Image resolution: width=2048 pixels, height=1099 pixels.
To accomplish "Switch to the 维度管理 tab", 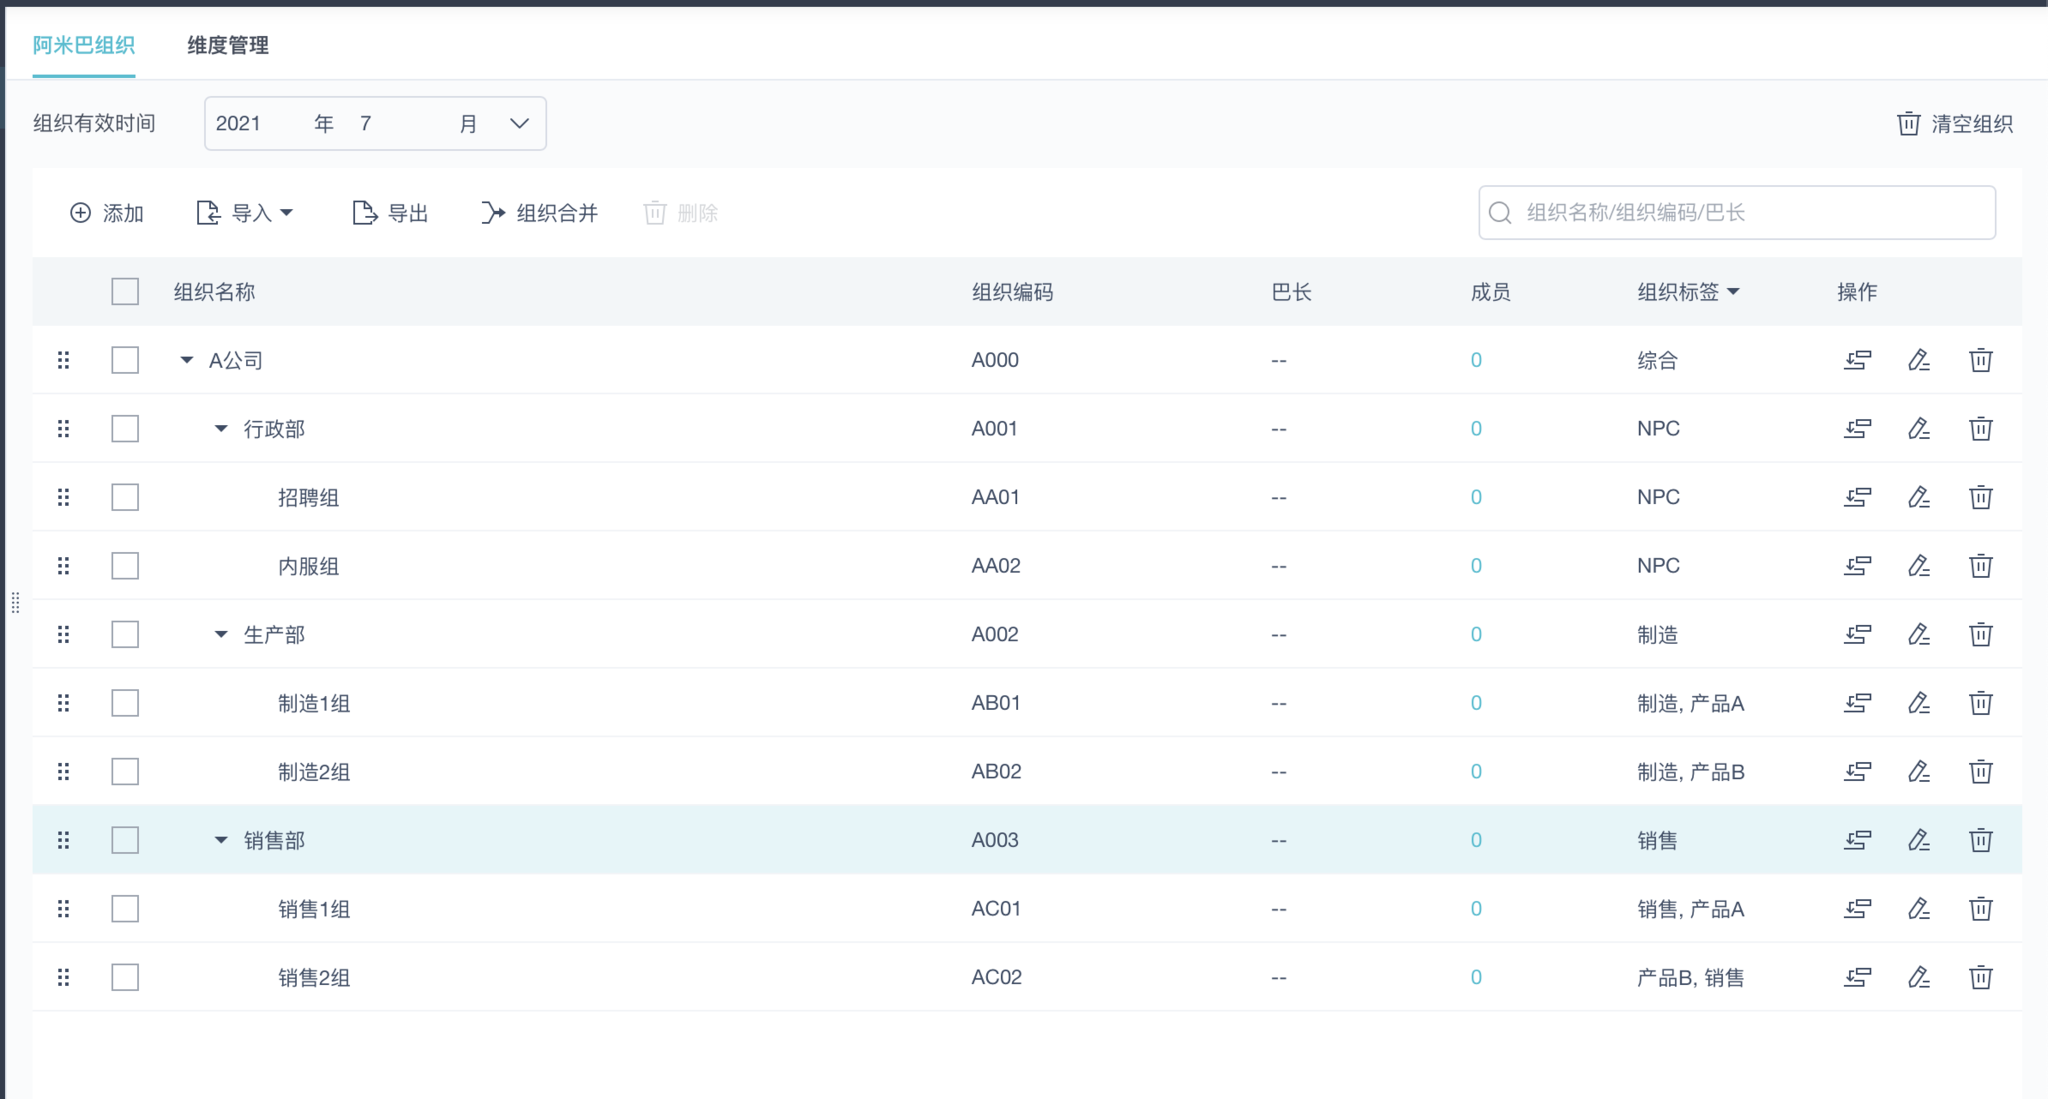I will coord(228,45).
